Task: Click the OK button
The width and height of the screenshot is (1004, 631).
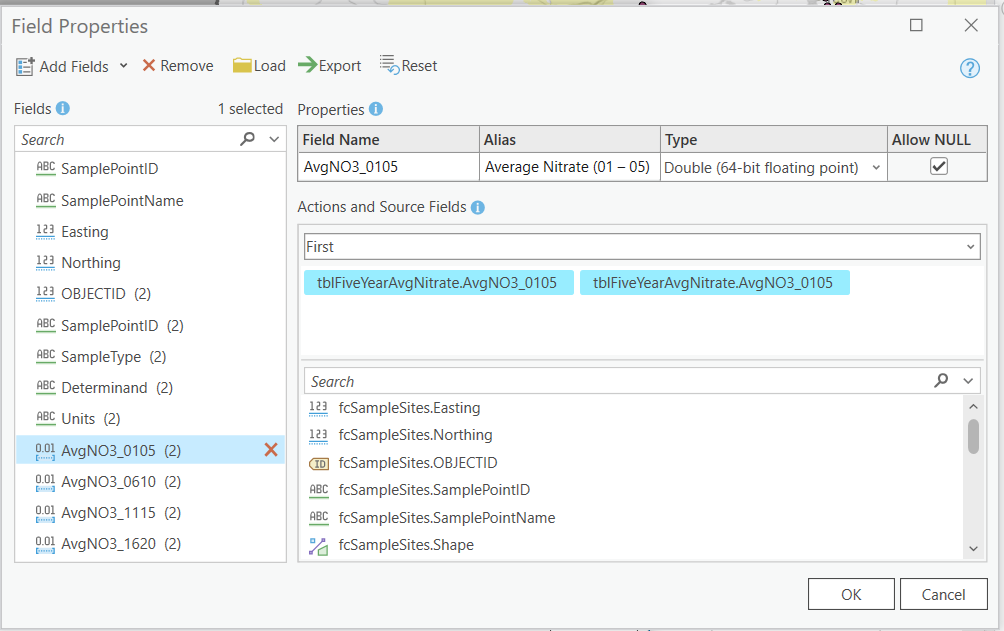Action: click(x=851, y=593)
